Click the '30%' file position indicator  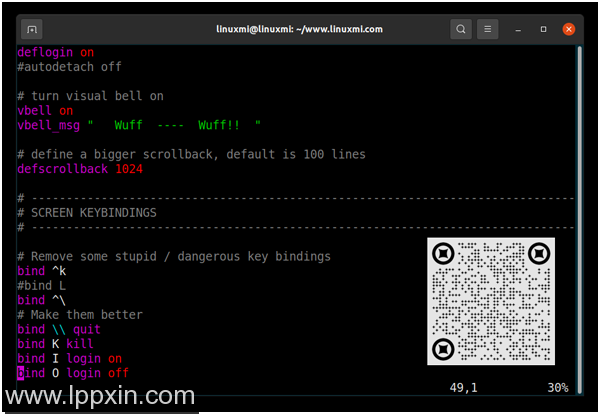coord(558,388)
